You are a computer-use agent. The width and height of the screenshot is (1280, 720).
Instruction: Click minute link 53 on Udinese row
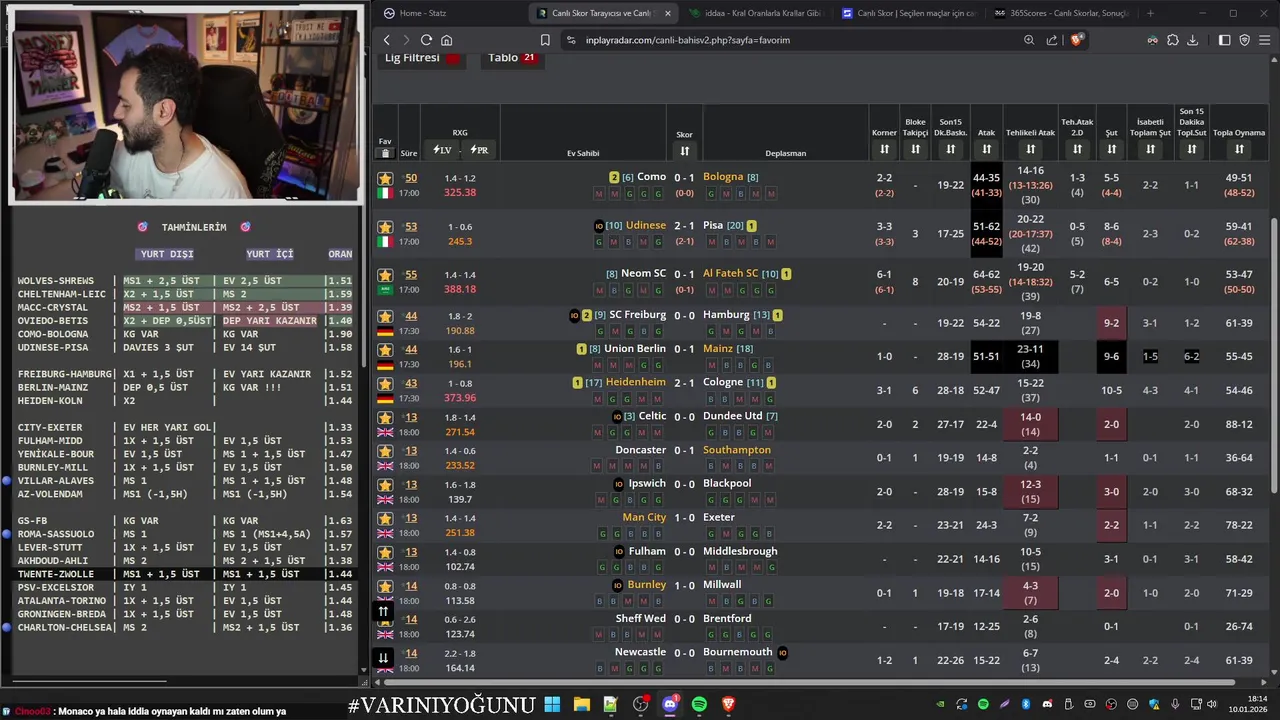click(411, 227)
